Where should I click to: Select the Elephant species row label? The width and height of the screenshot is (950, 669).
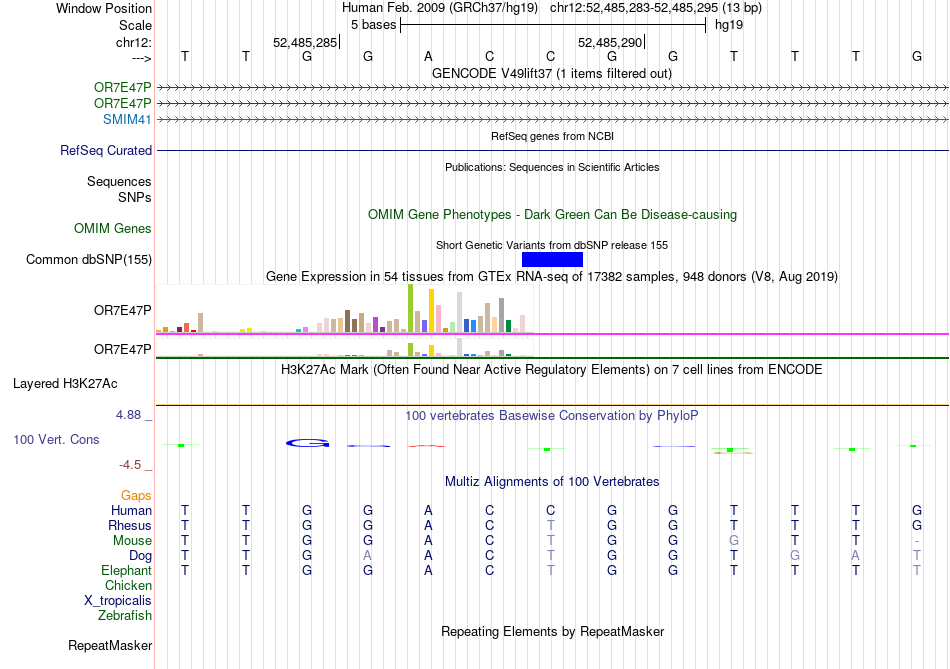pos(126,570)
